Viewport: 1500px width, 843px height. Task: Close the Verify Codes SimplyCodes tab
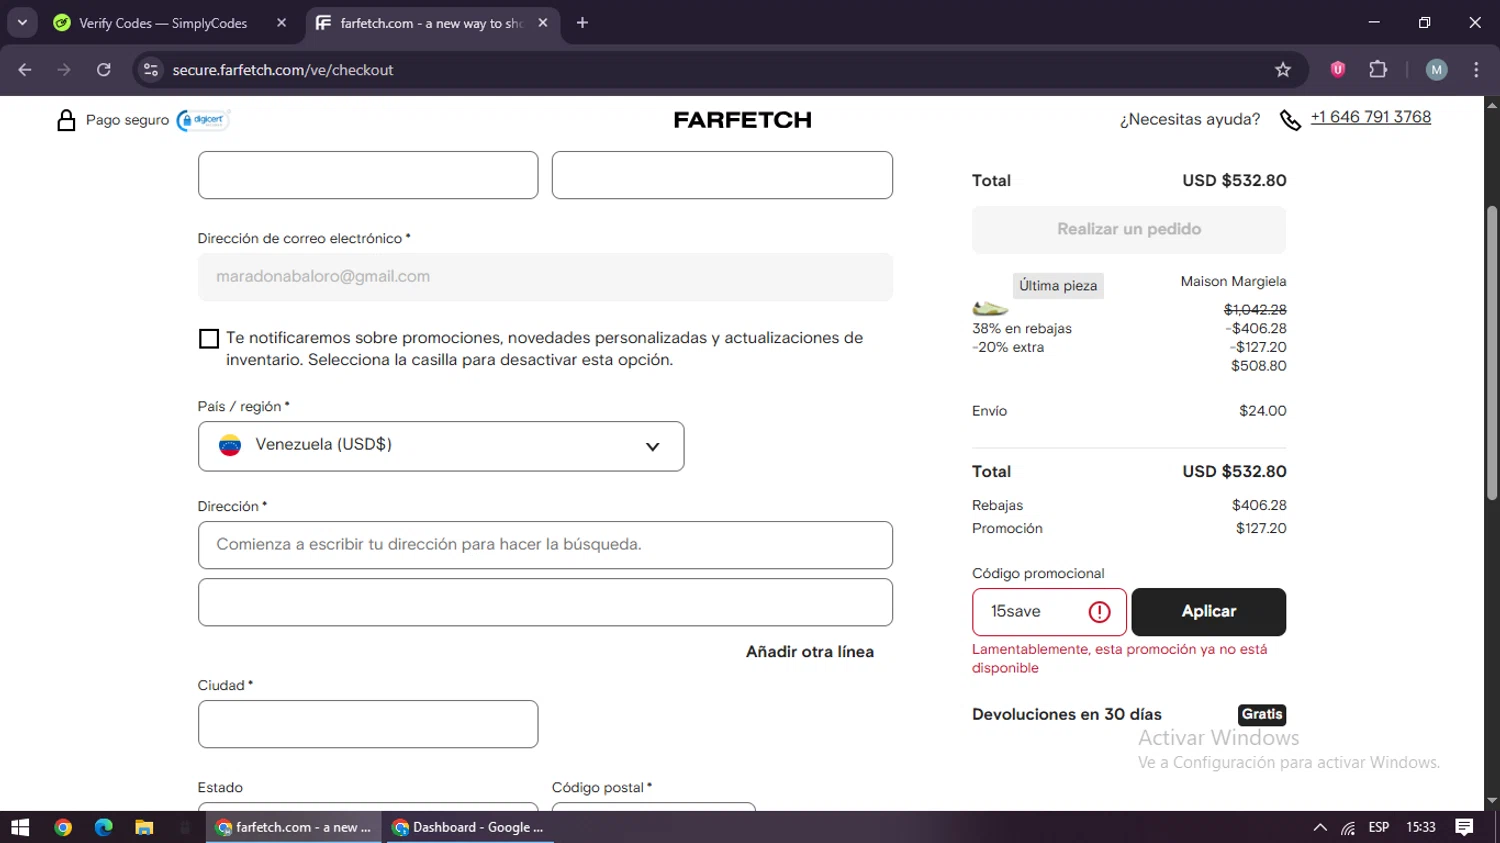click(x=281, y=22)
